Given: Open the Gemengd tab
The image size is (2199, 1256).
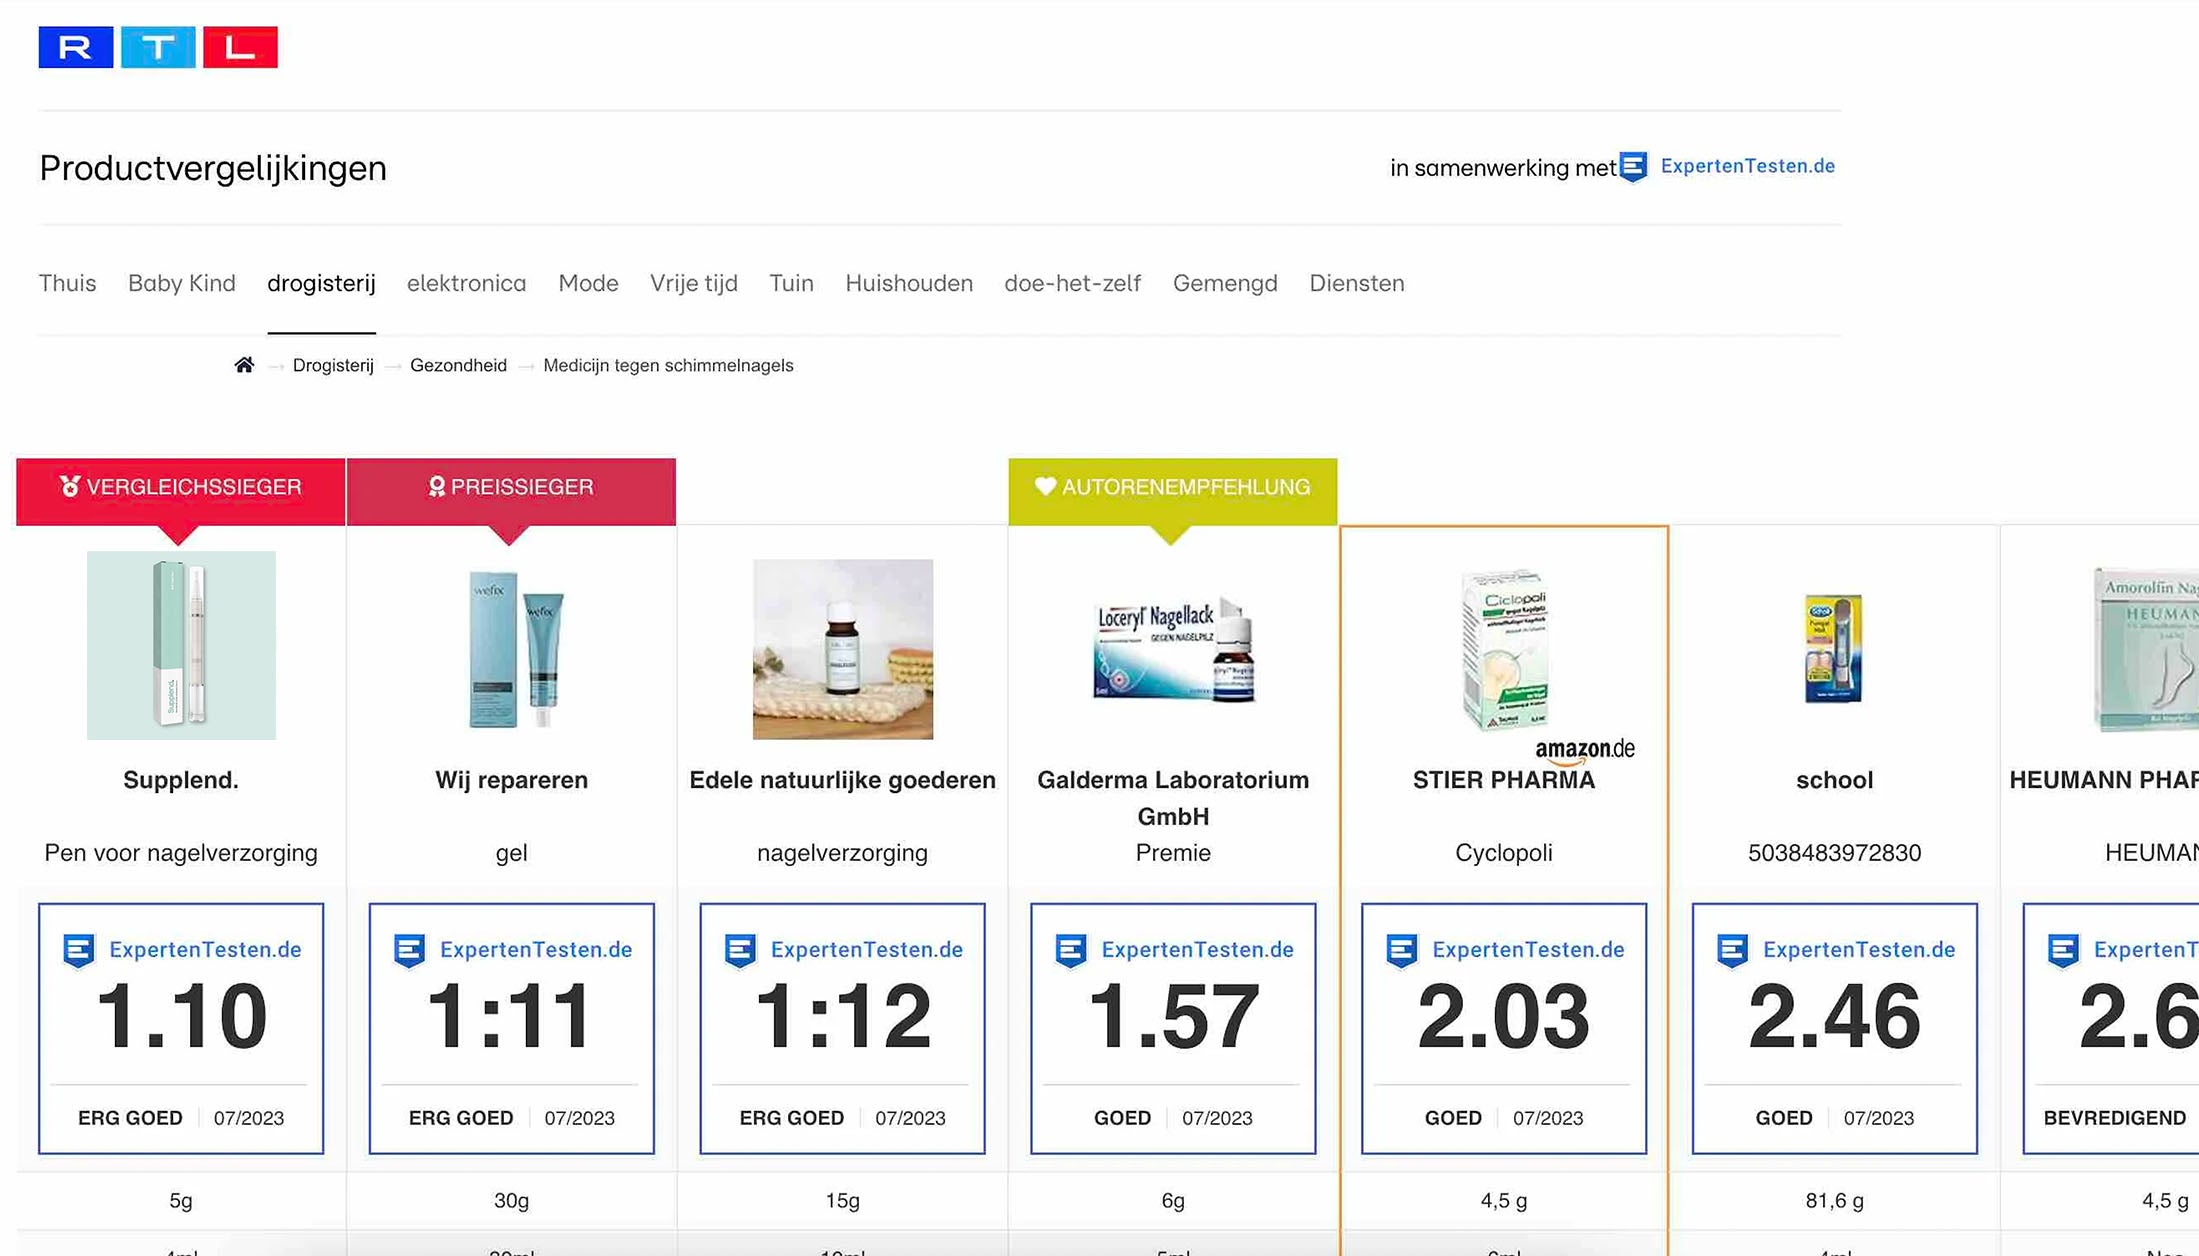Looking at the screenshot, I should tap(1225, 283).
